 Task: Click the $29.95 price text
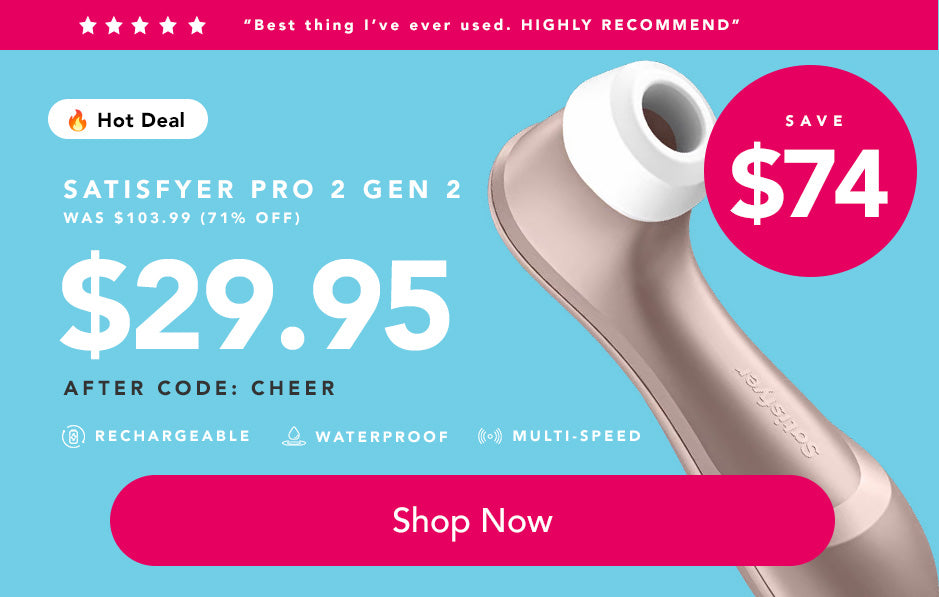coord(255,305)
